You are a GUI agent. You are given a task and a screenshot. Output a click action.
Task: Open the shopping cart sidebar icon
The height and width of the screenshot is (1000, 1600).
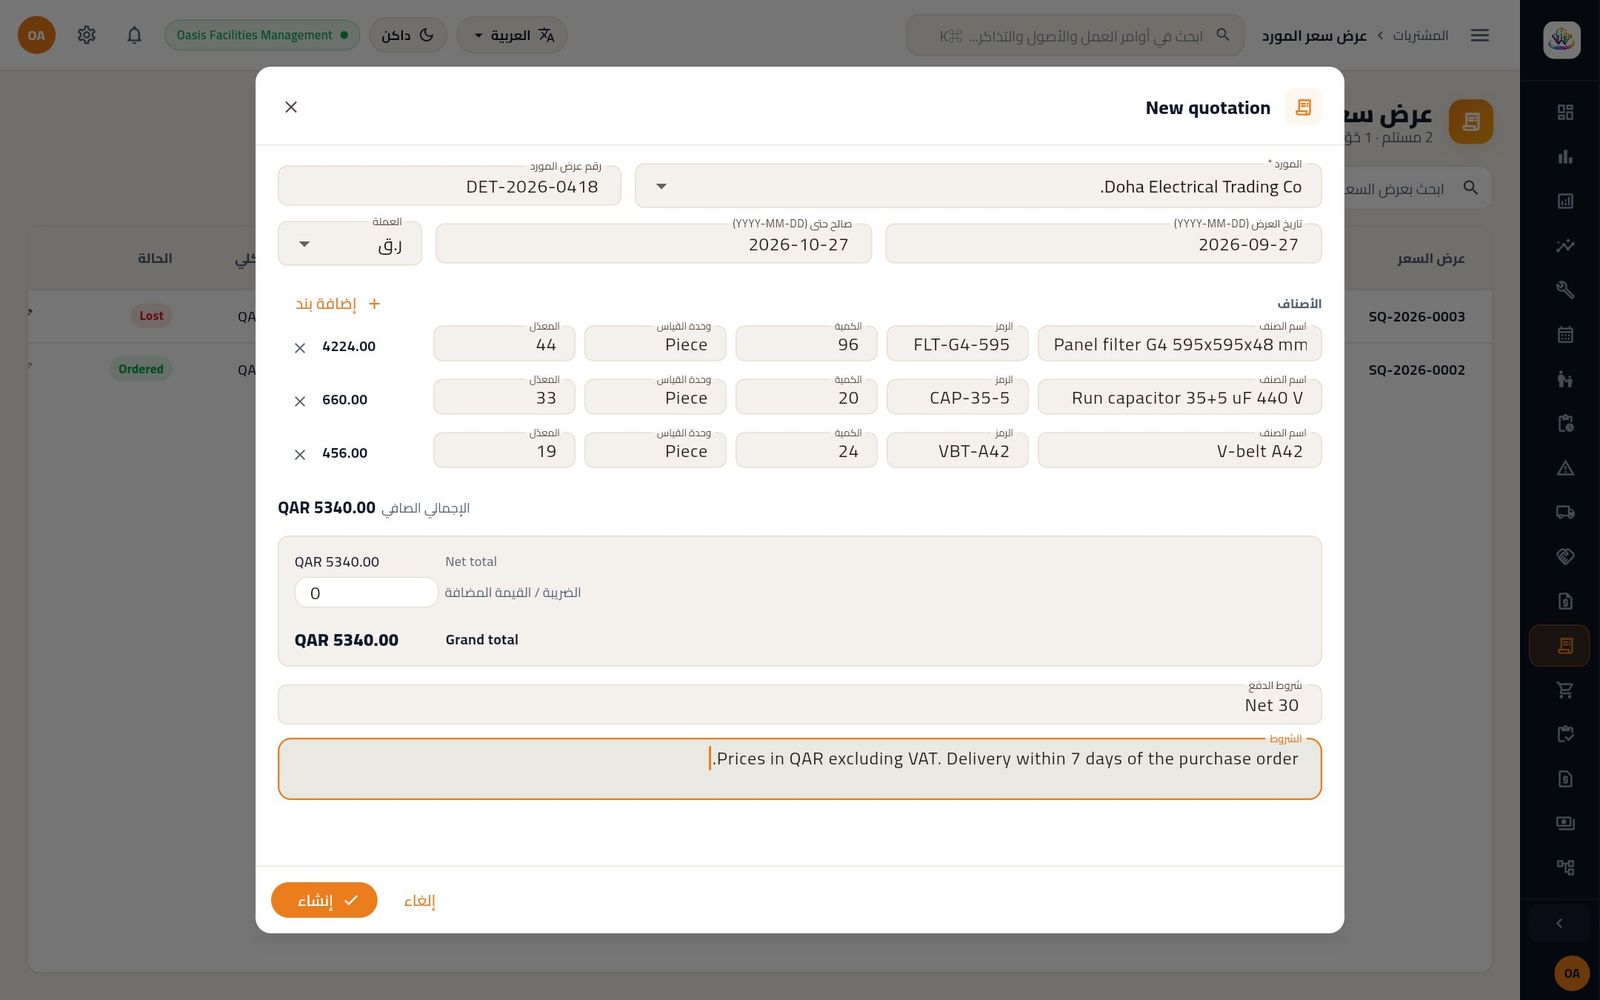(1565, 690)
